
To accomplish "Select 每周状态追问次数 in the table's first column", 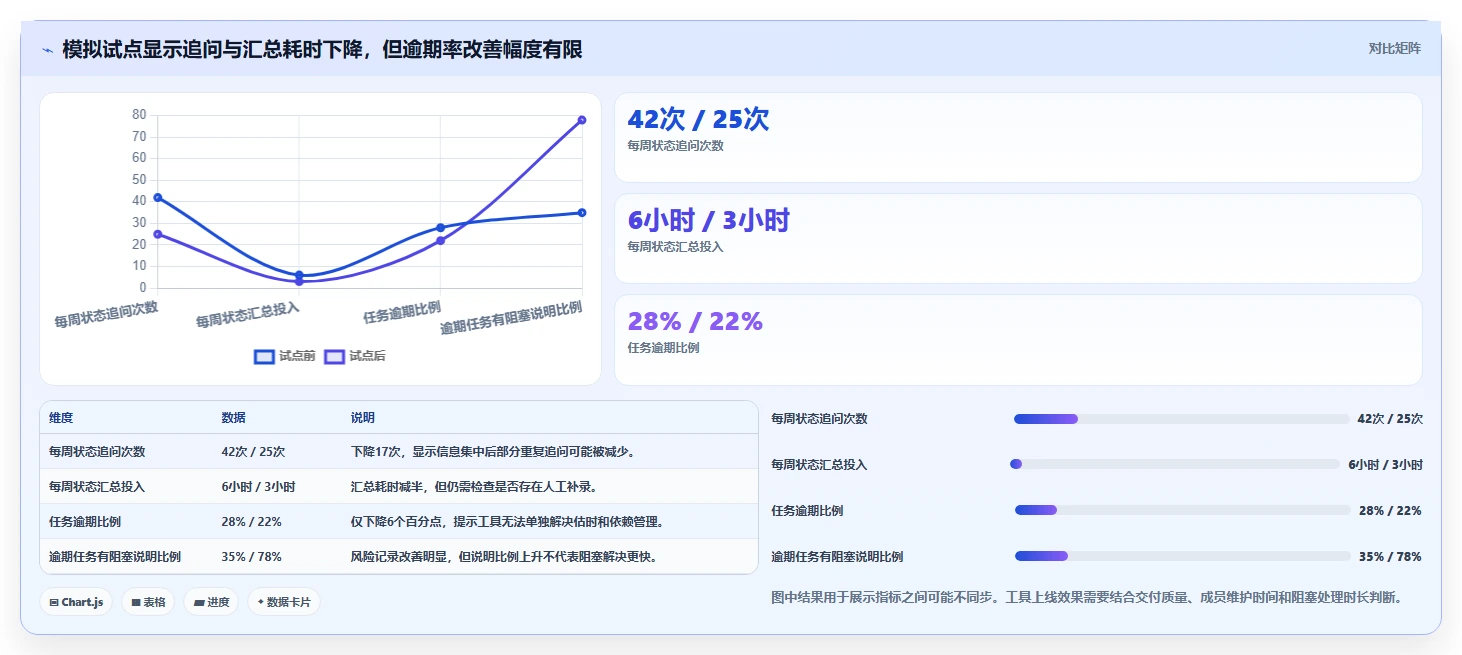I will pos(97,452).
